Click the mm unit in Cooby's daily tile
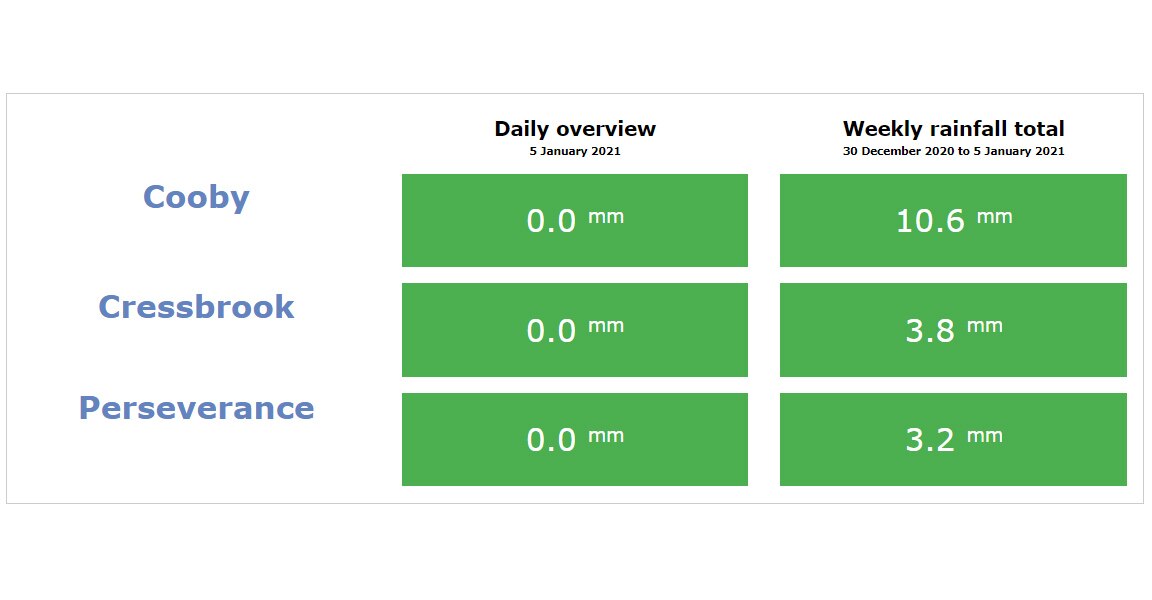 click(x=605, y=216)
